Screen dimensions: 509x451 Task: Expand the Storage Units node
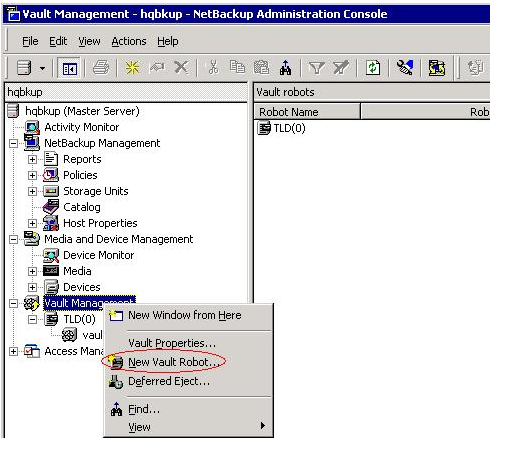(x=32, y=191)
